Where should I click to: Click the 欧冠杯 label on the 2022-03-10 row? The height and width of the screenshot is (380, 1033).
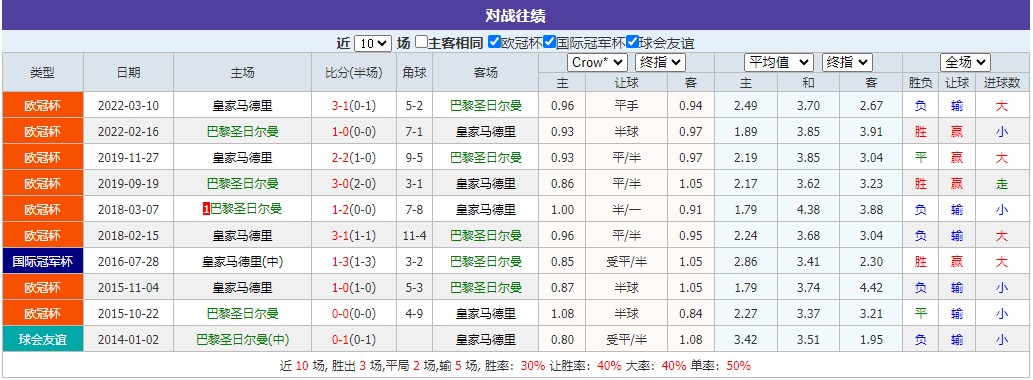click(43, 105)
